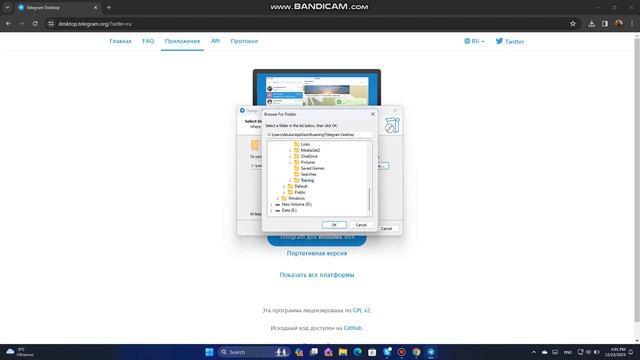Screen dimensions: 640x360
Task: Expand the New Volume (D:) drive arrow
Action: (x=271, y=204)
